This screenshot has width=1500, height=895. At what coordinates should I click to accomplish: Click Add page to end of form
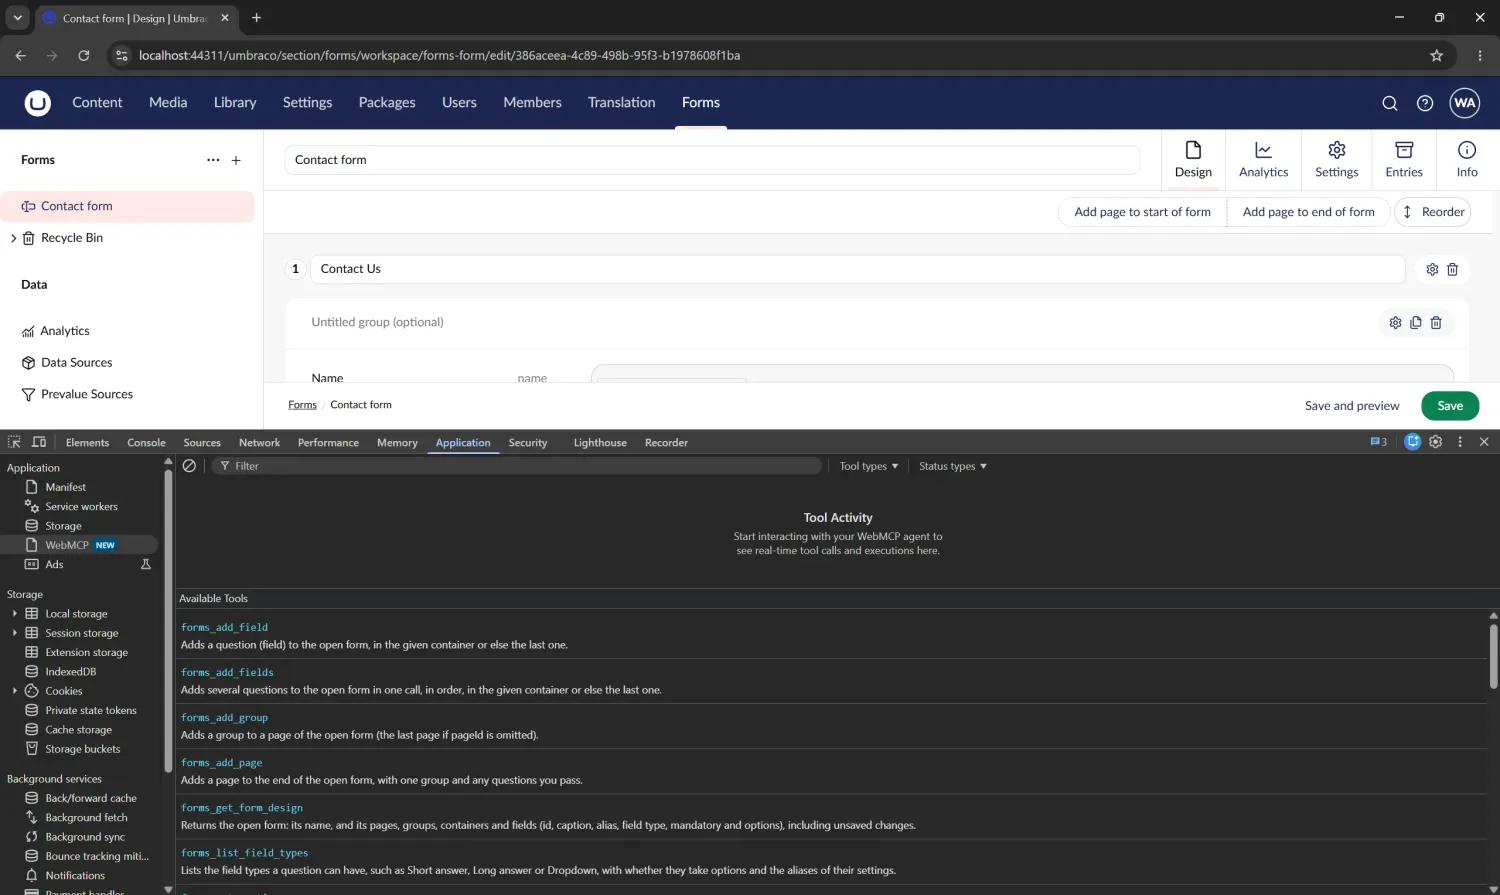[x=1308, y=212]
